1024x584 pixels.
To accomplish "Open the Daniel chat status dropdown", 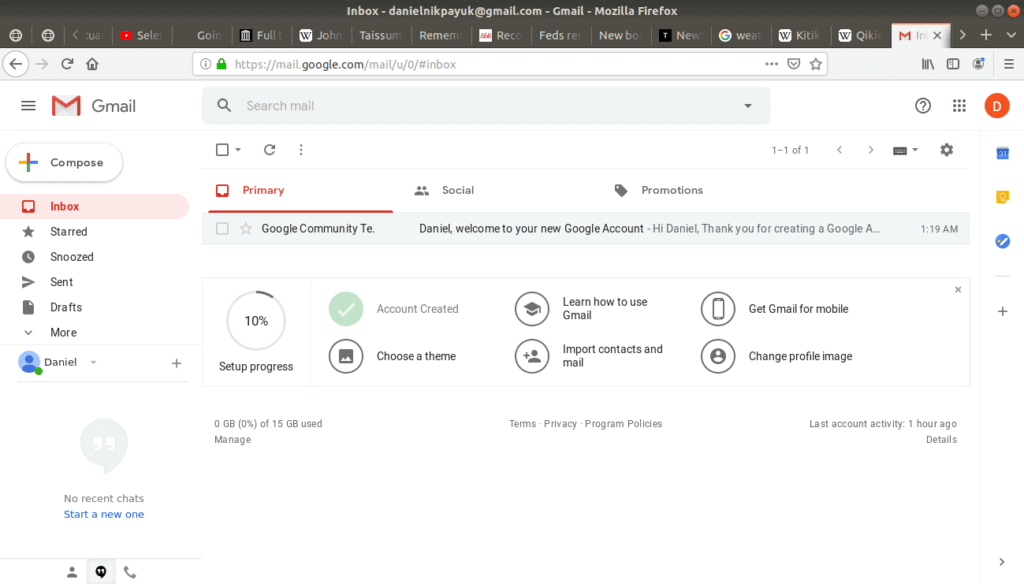I will pos(93,362).
